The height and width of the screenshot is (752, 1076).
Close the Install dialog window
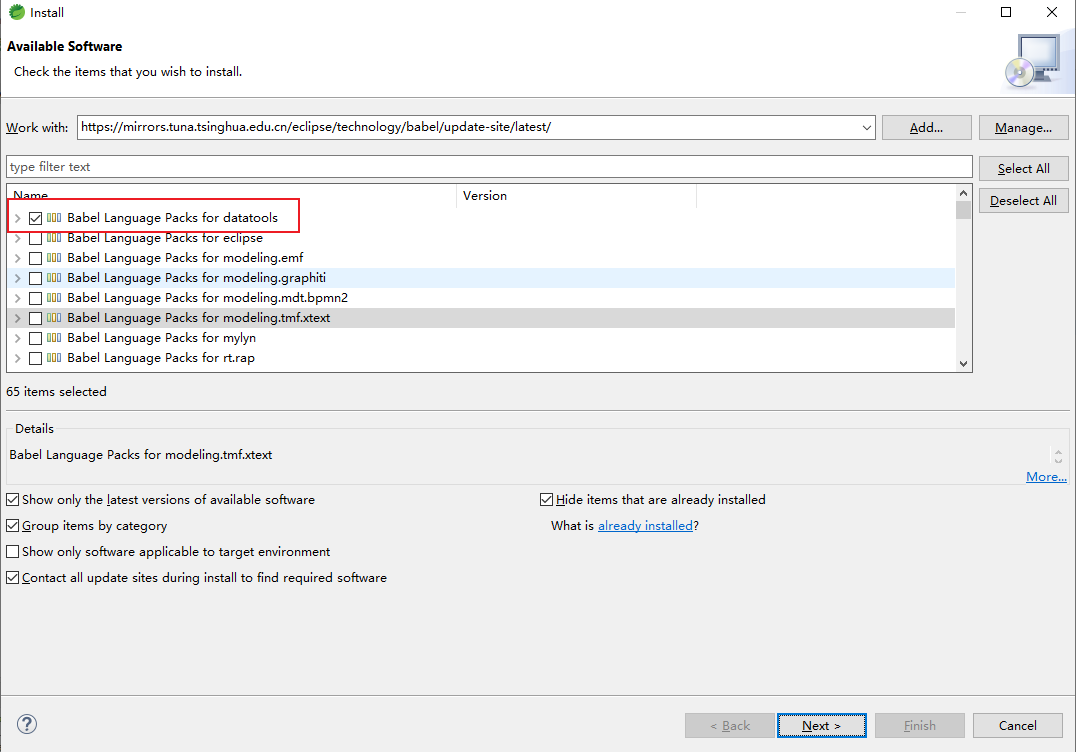tap(1051, 12)
